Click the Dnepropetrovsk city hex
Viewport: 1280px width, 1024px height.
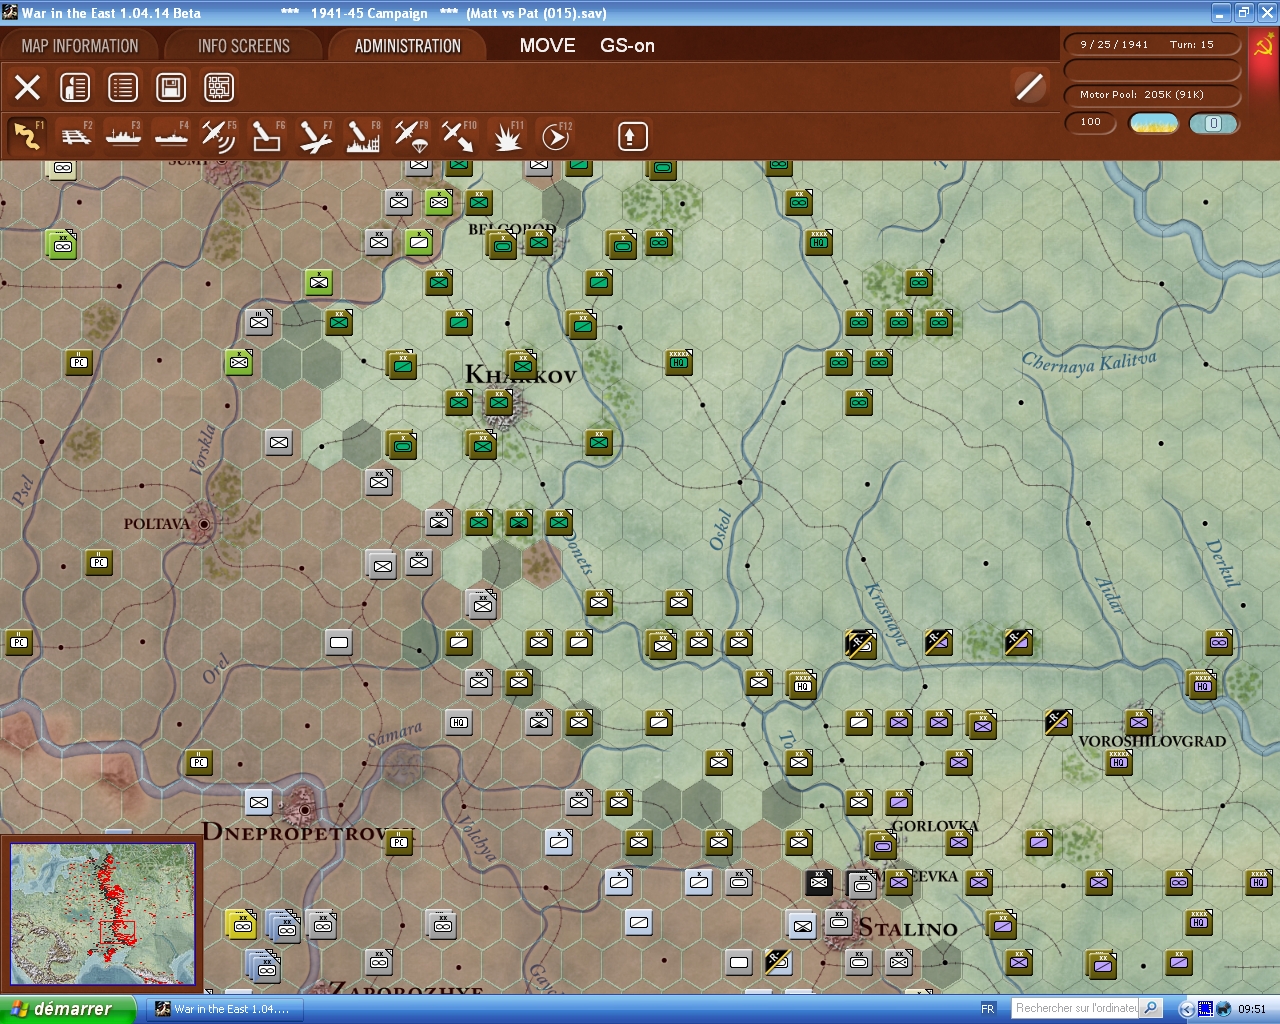(x=304, y=808)
